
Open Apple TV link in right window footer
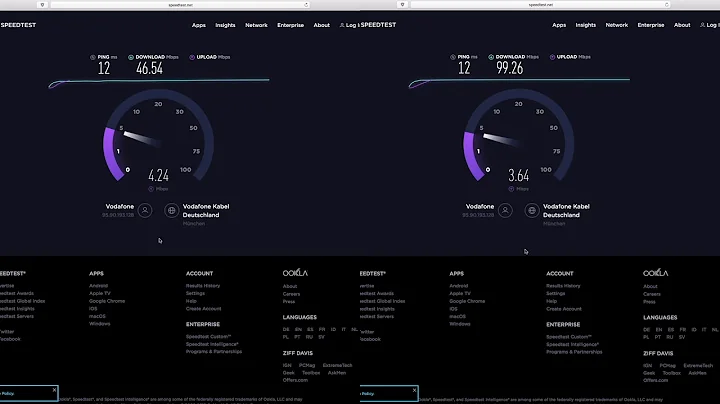click(x=460, y=293)
